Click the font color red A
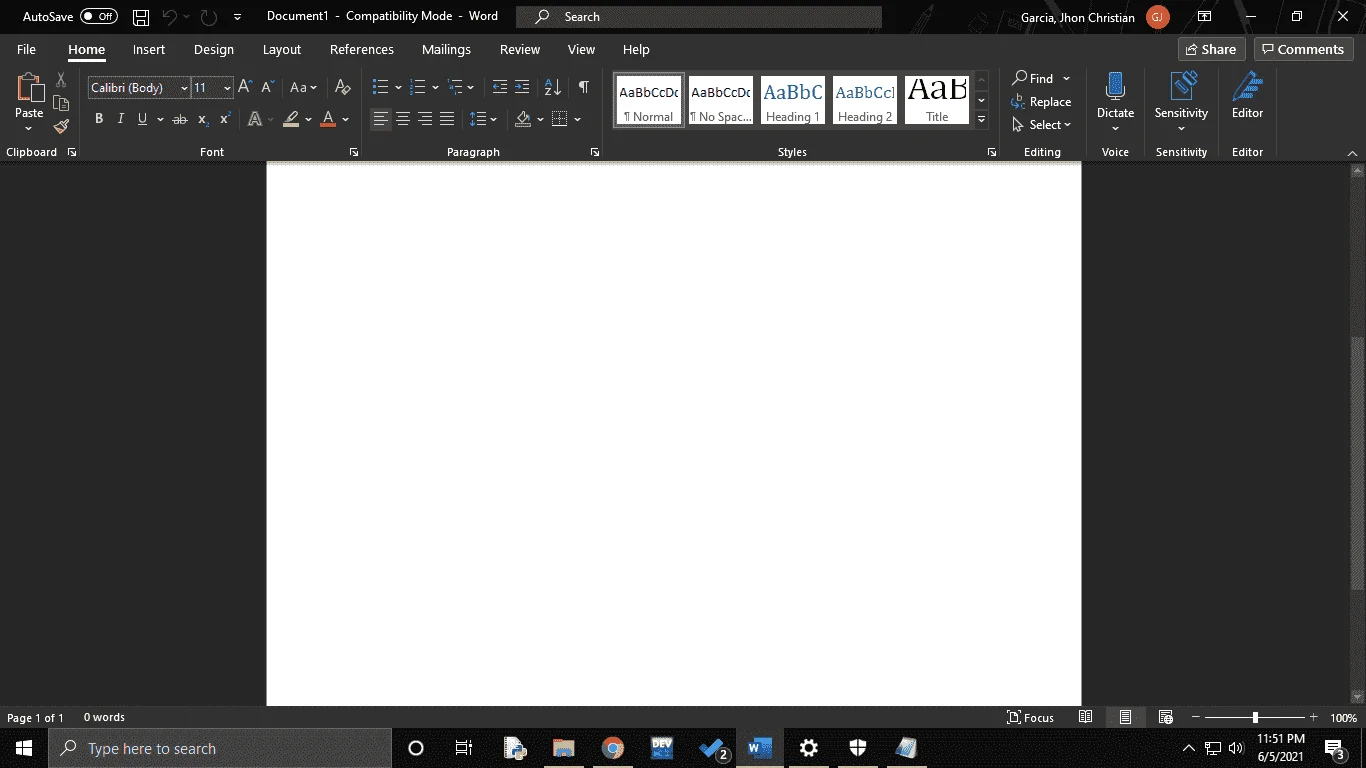 pos(328,119)
